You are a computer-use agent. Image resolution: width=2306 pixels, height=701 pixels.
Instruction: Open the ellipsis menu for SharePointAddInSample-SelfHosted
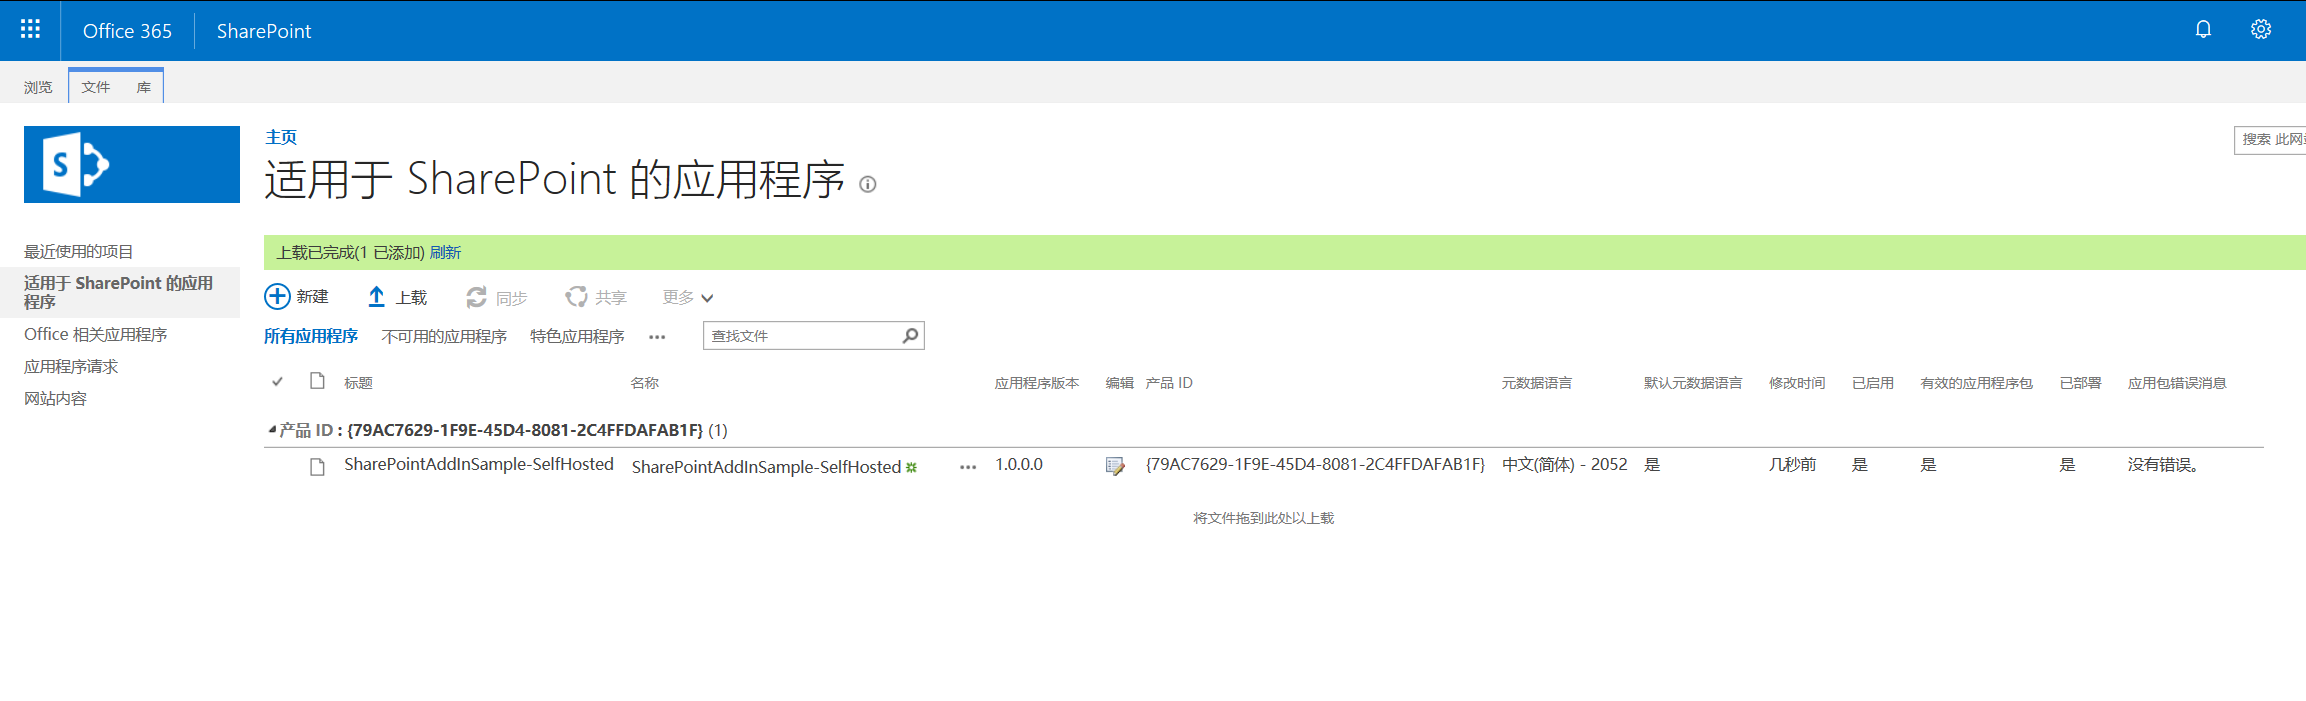coord(967,467)
